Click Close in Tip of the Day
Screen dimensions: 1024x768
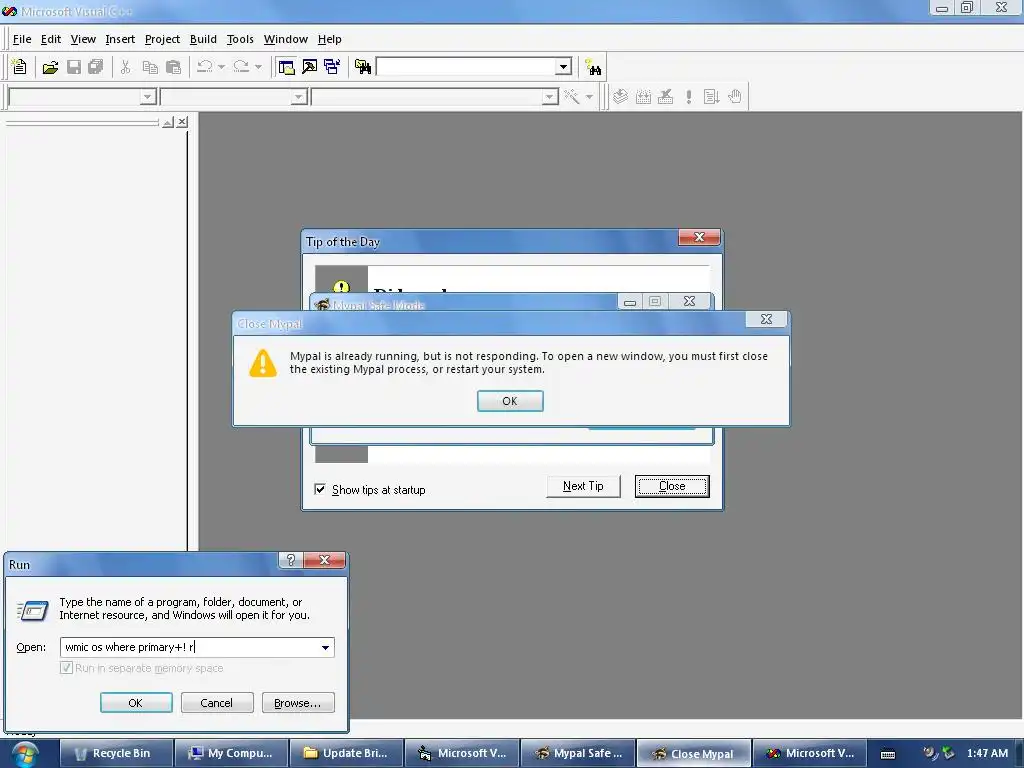[672, 486]
